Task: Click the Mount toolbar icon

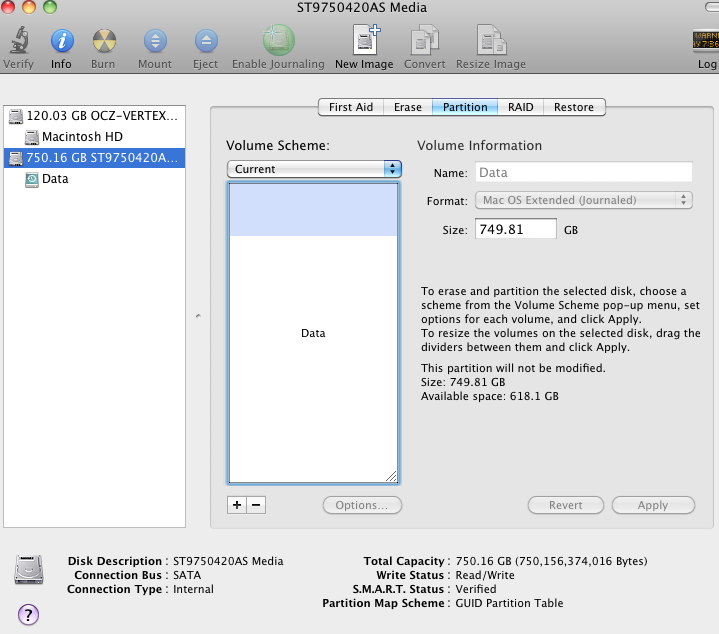Action: pos(155,40)
